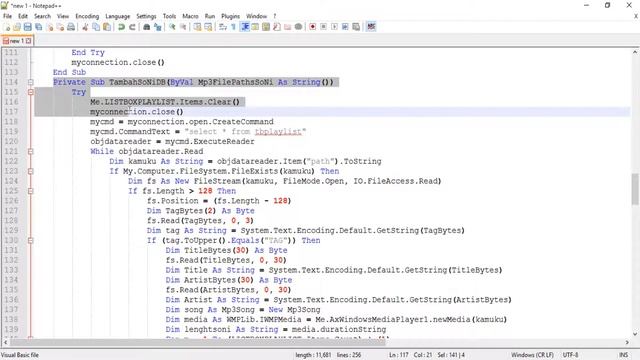This screenshot has height=360, width=640.
Task: Click UTF-8 encoding in status bar
Action: pos(571,355)
